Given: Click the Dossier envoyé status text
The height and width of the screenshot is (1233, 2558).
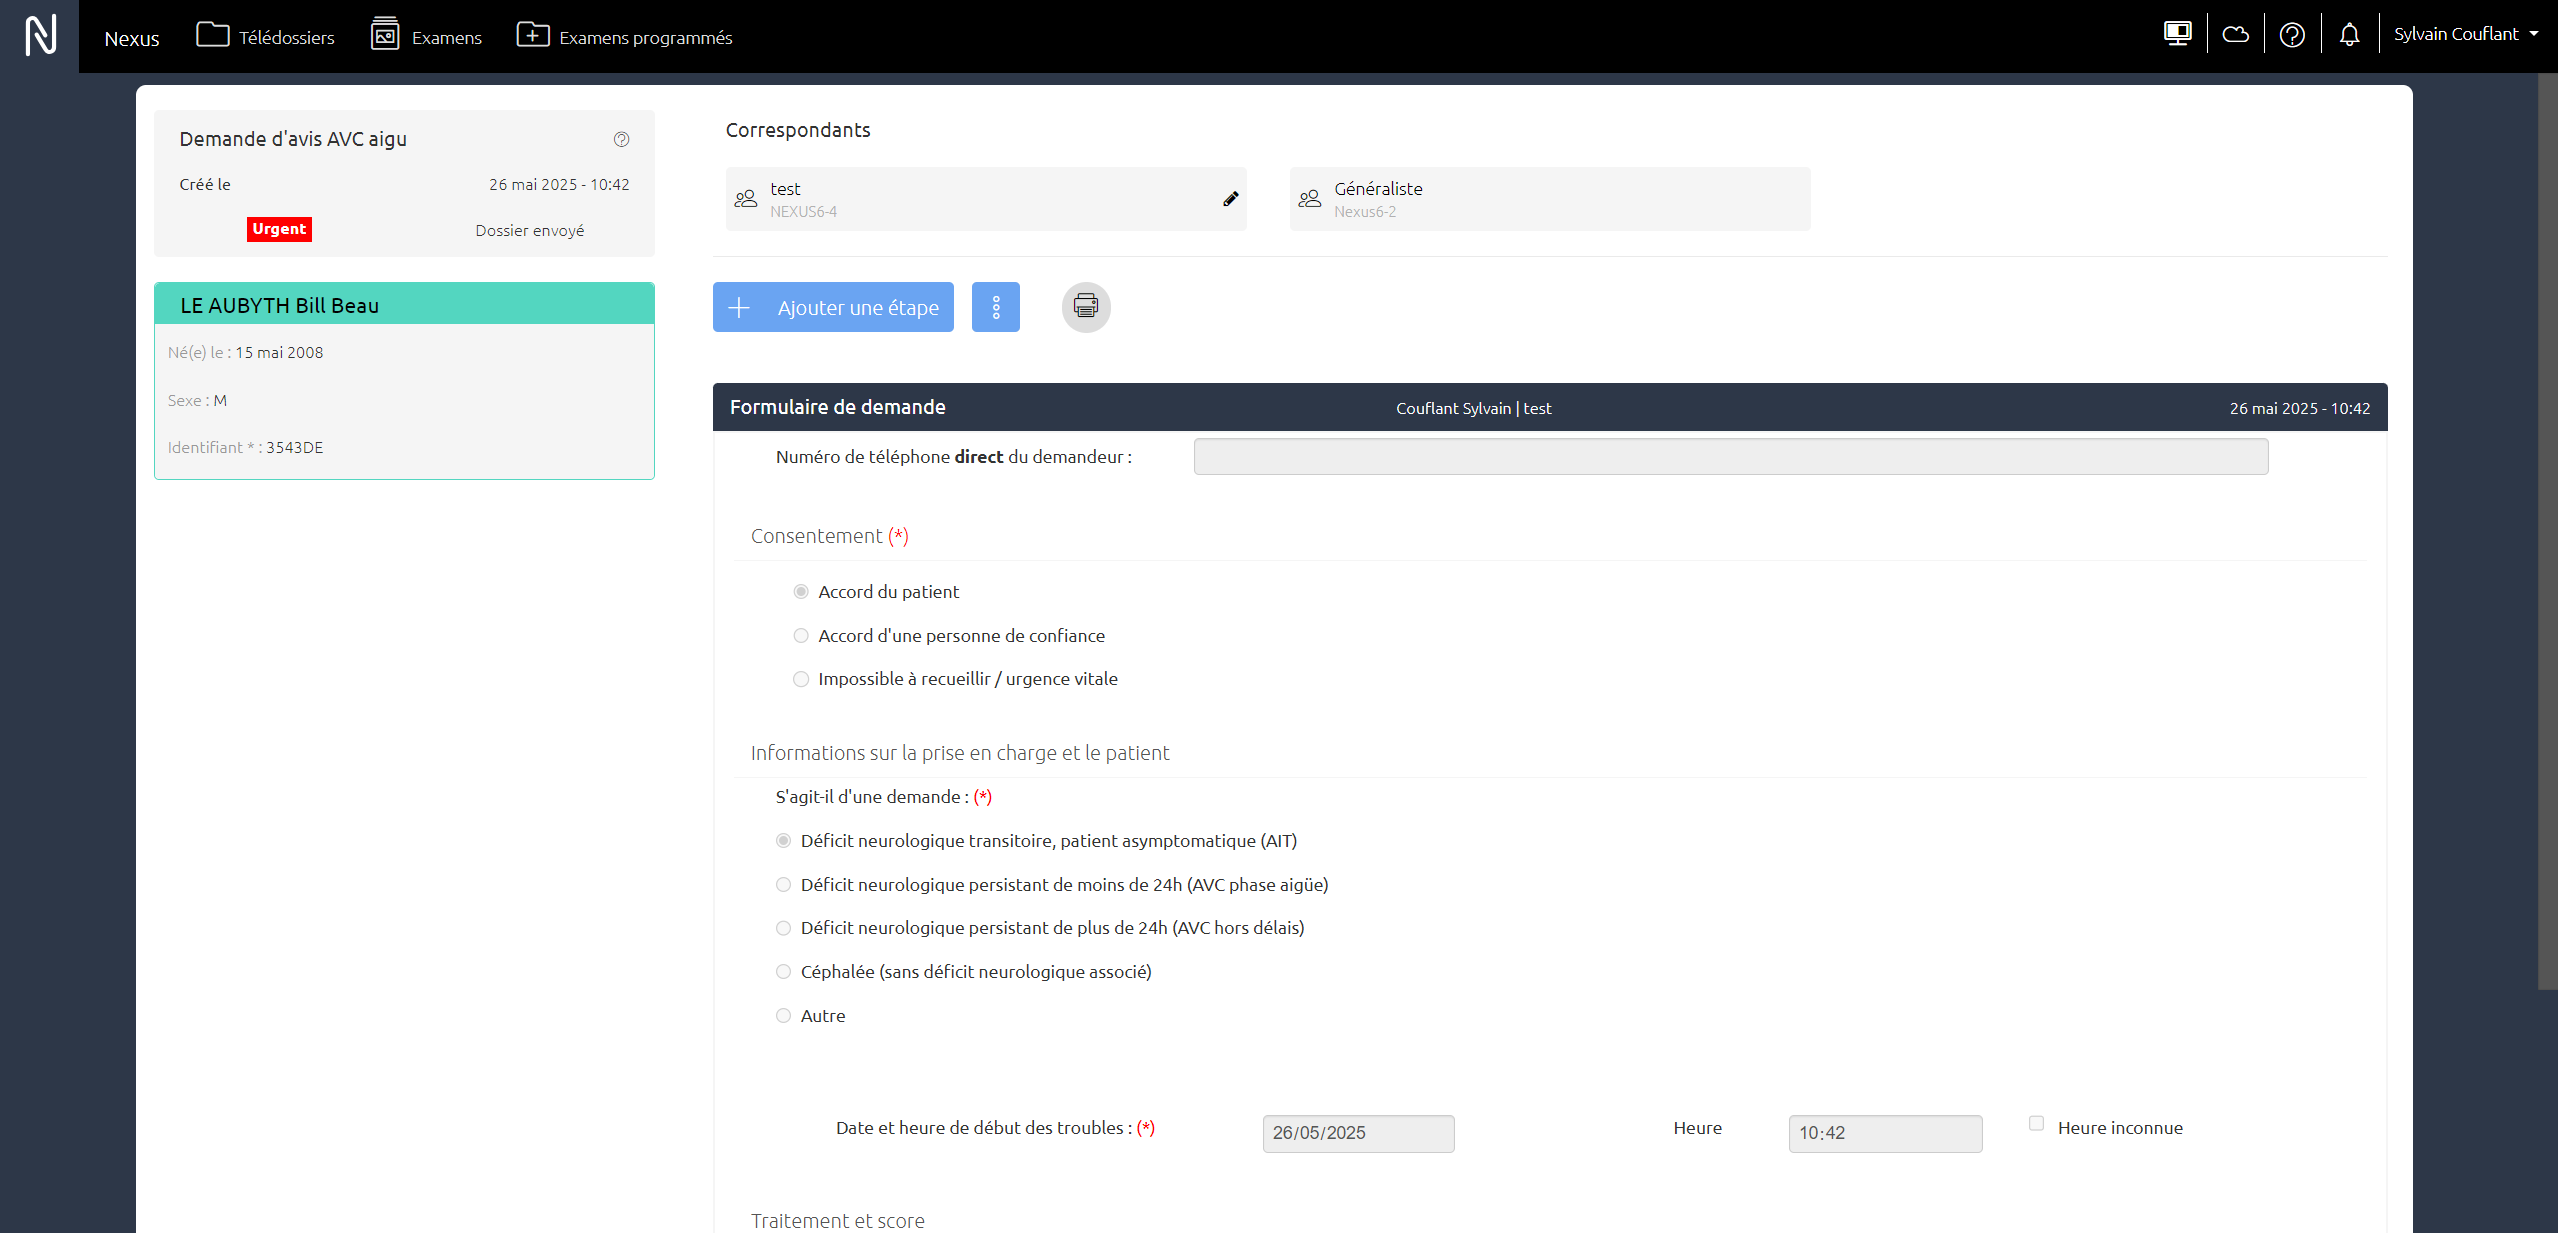Looking at the screenshot, I should 530,231.
